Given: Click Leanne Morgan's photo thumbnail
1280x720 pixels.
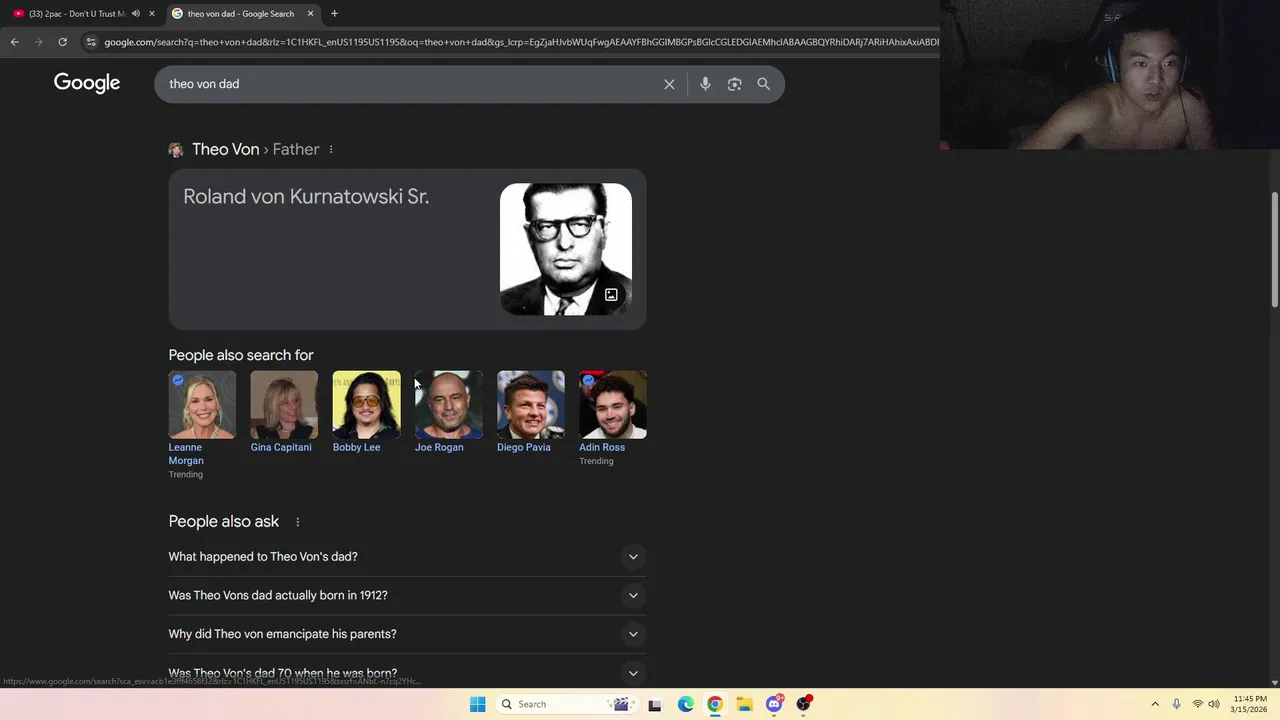Looking at the screenshot, I should (x=202, y=405).
